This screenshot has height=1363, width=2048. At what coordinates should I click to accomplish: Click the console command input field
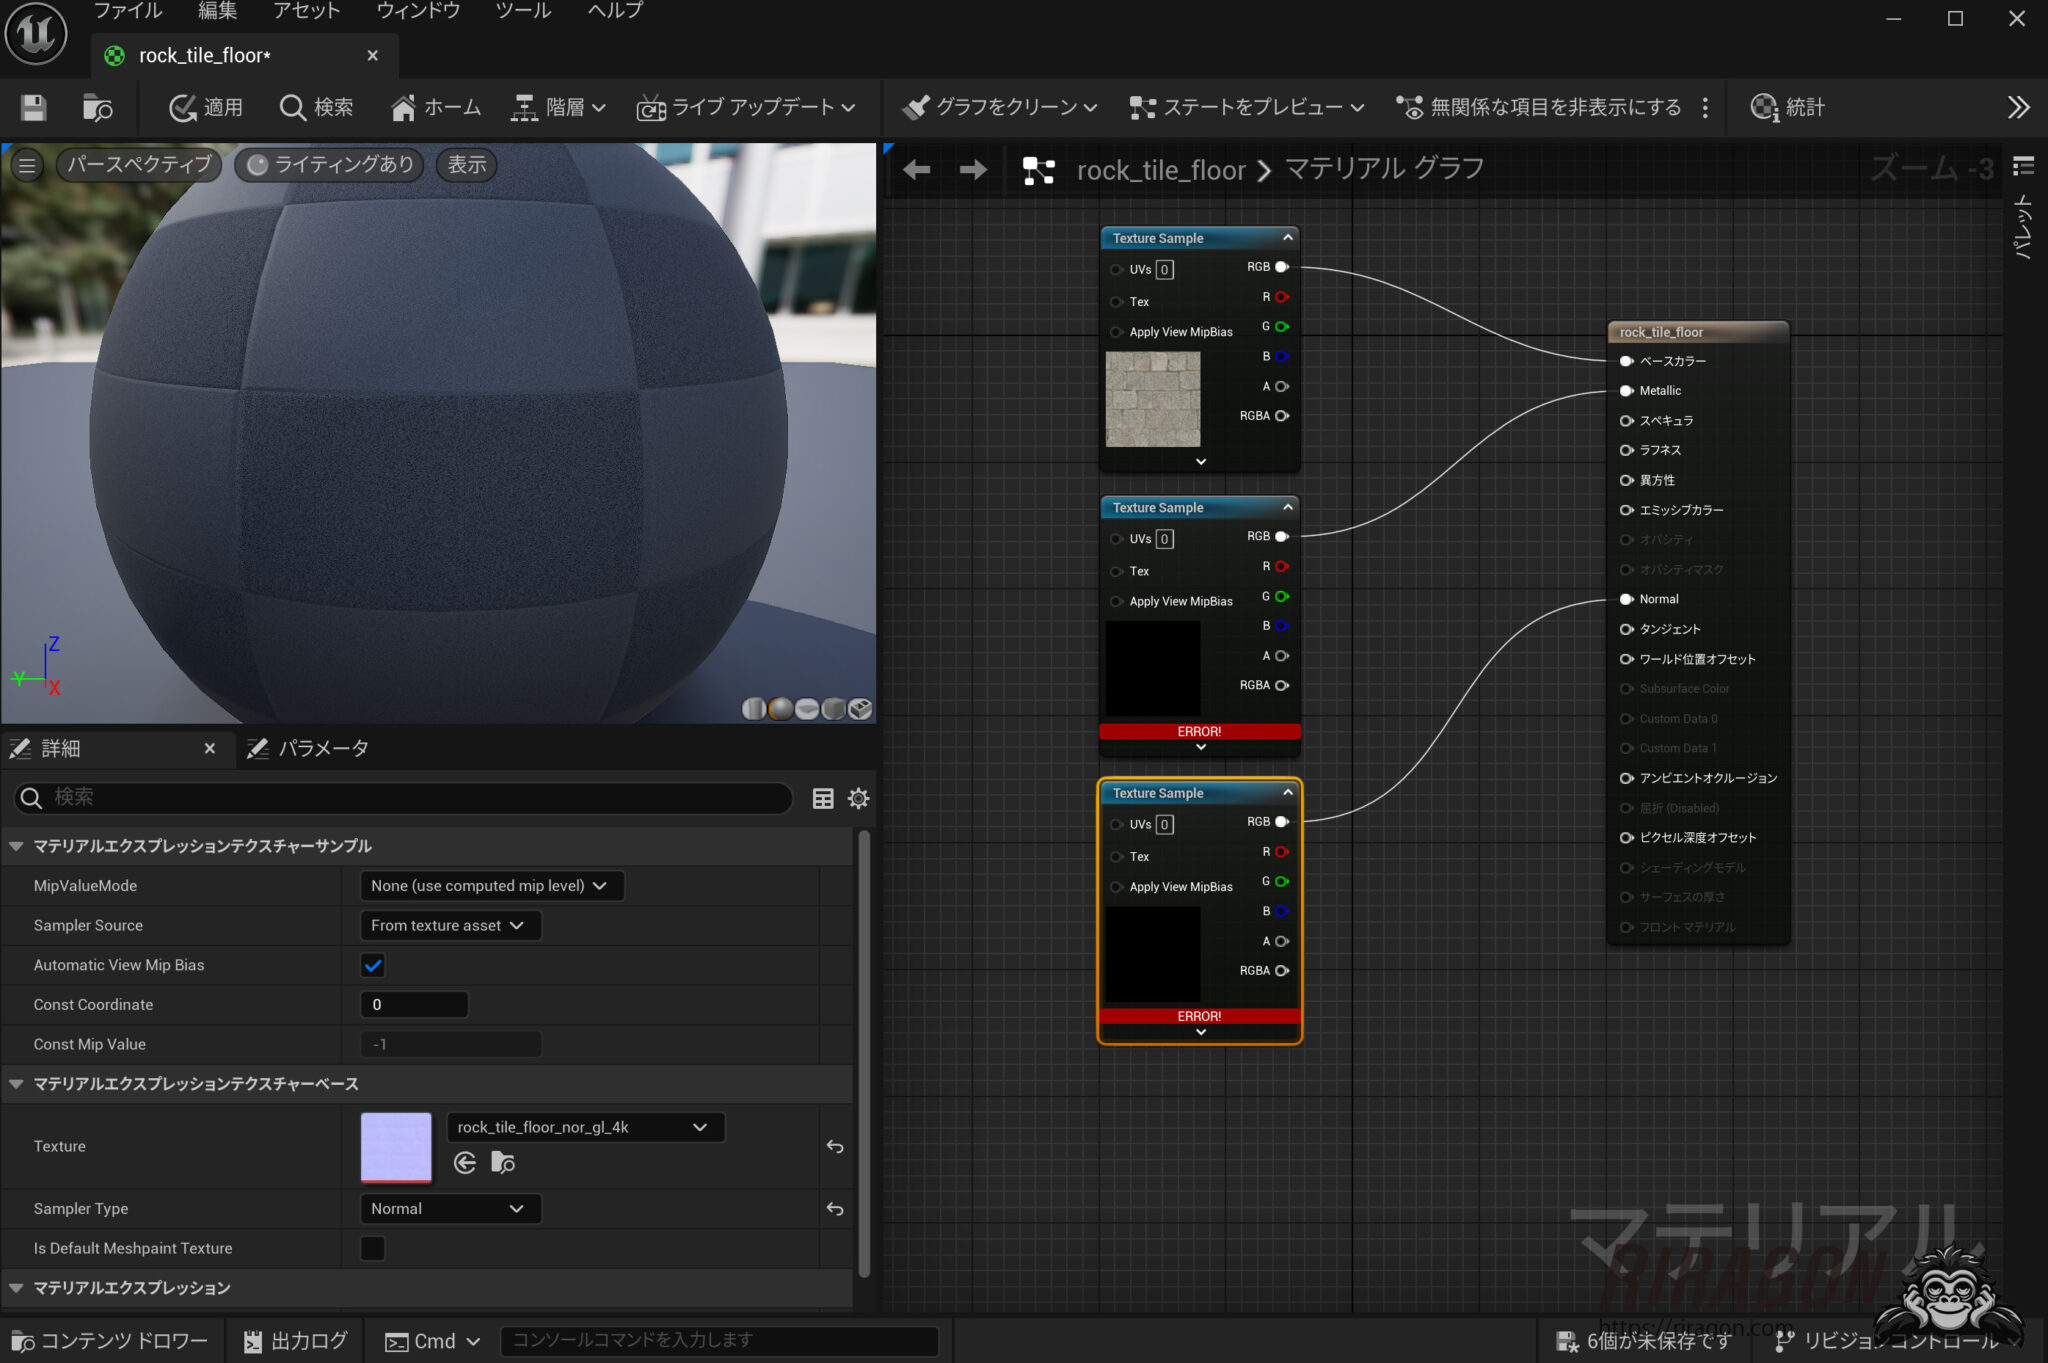click(718, 1340)
